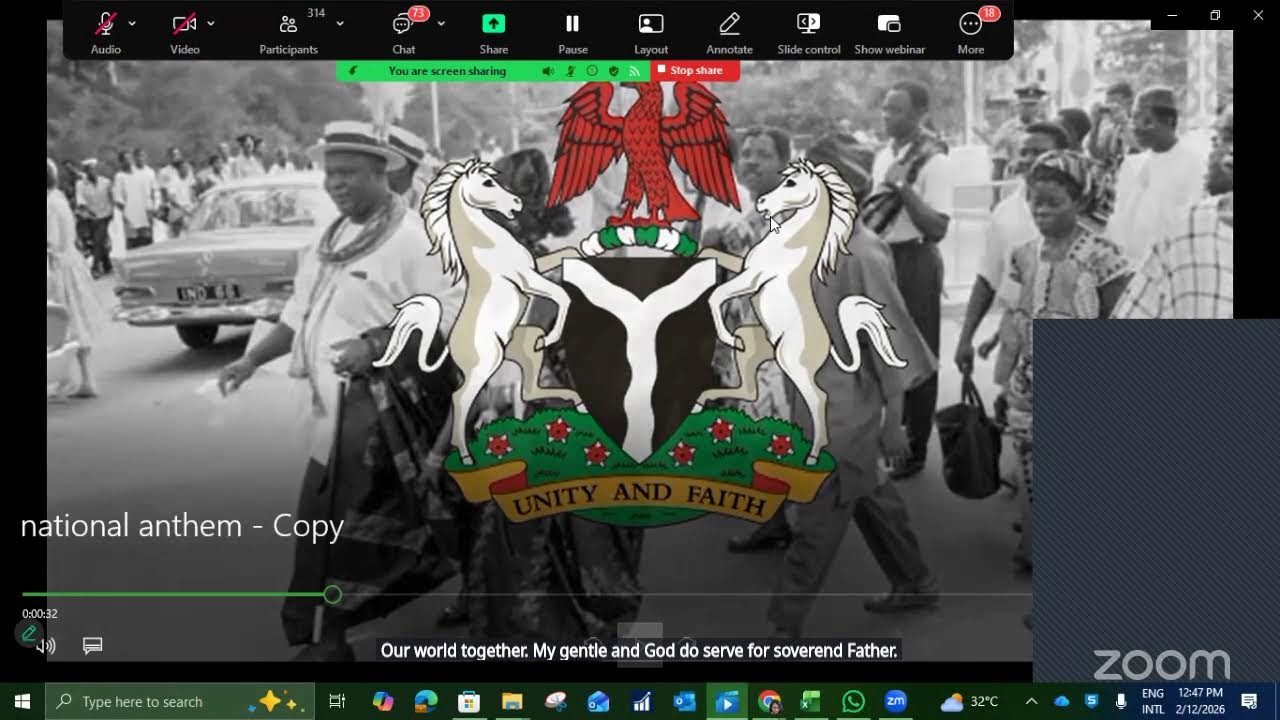Switch the ENG INTL input language
Viewport: 1280px width, 720px height.
click(1153, 702)
